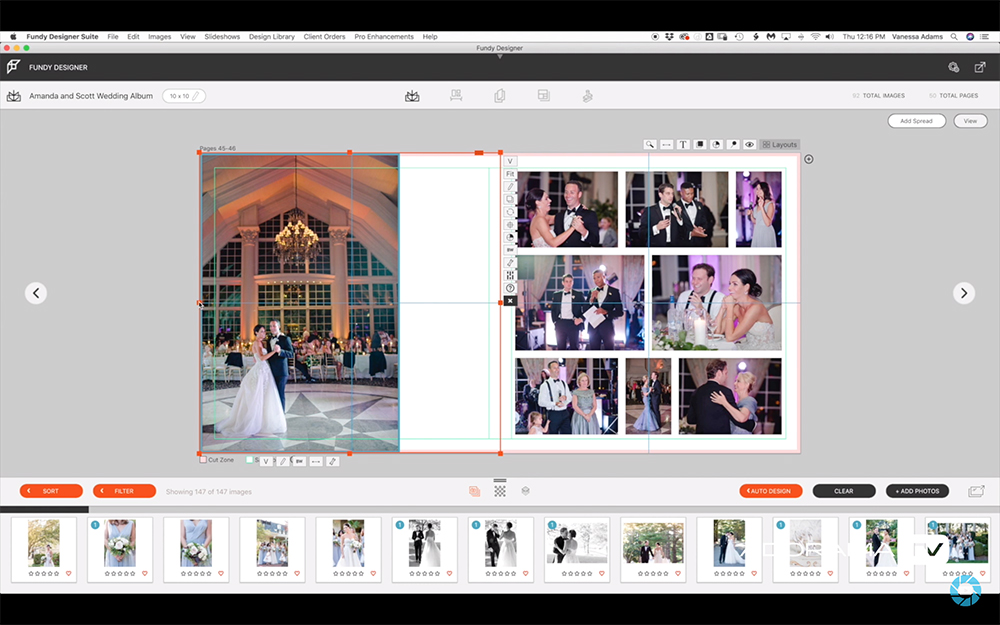Toggle the eye preview icon above the spread
The height and width of the screenshot is (625, 1000).
[x=749, y=145]
